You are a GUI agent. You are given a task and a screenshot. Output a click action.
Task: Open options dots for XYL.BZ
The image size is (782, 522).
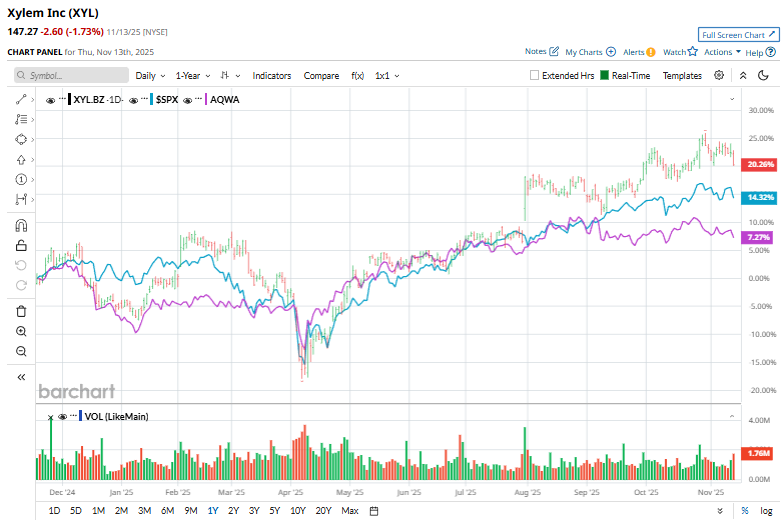[62, 99]
